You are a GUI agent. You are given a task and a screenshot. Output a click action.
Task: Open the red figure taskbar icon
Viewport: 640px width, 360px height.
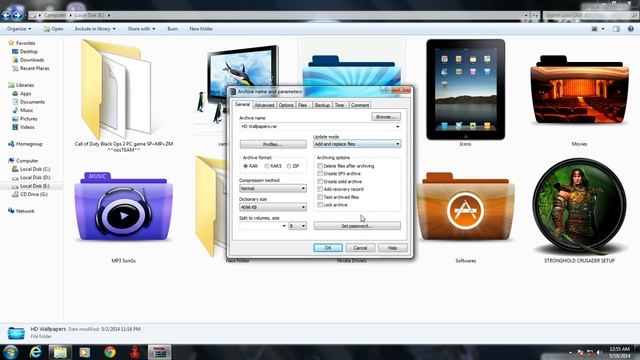pyautogui.click(x=134, y=352)
